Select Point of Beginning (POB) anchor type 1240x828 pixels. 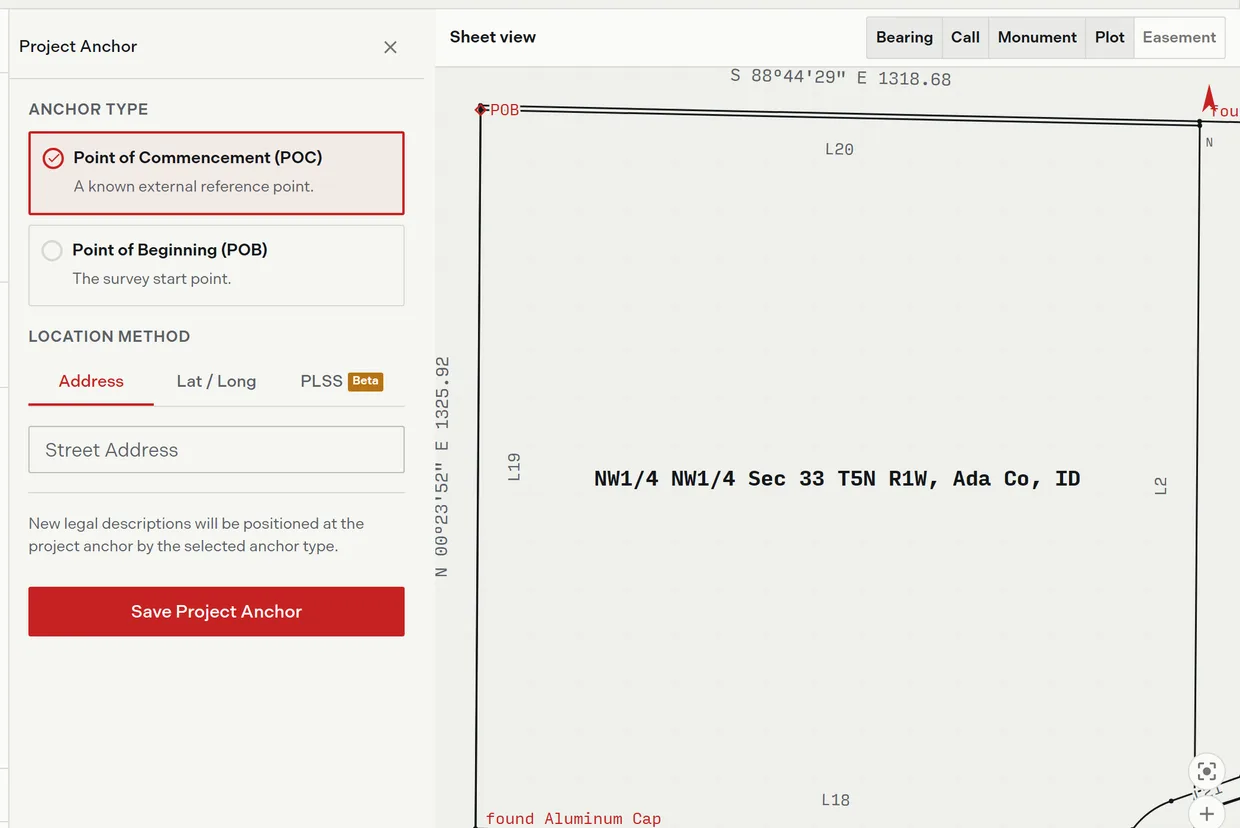click(x=216, y=265)
